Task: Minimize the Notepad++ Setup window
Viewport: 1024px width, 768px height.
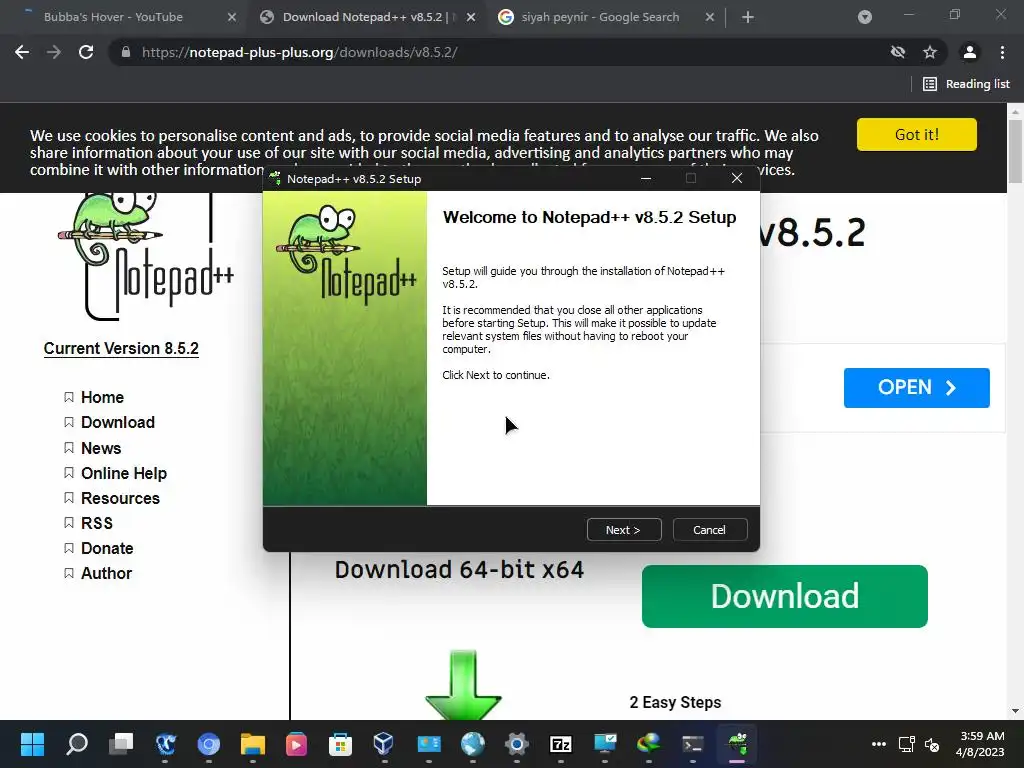Action: [x=646, y=178]
